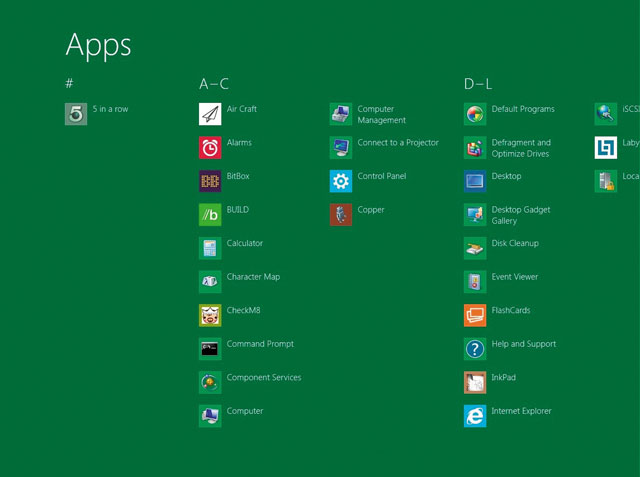Viewport: 640px width, 477px height.
Task: Open Desktop Gadget Gallery icon
Action: [475, 215]
